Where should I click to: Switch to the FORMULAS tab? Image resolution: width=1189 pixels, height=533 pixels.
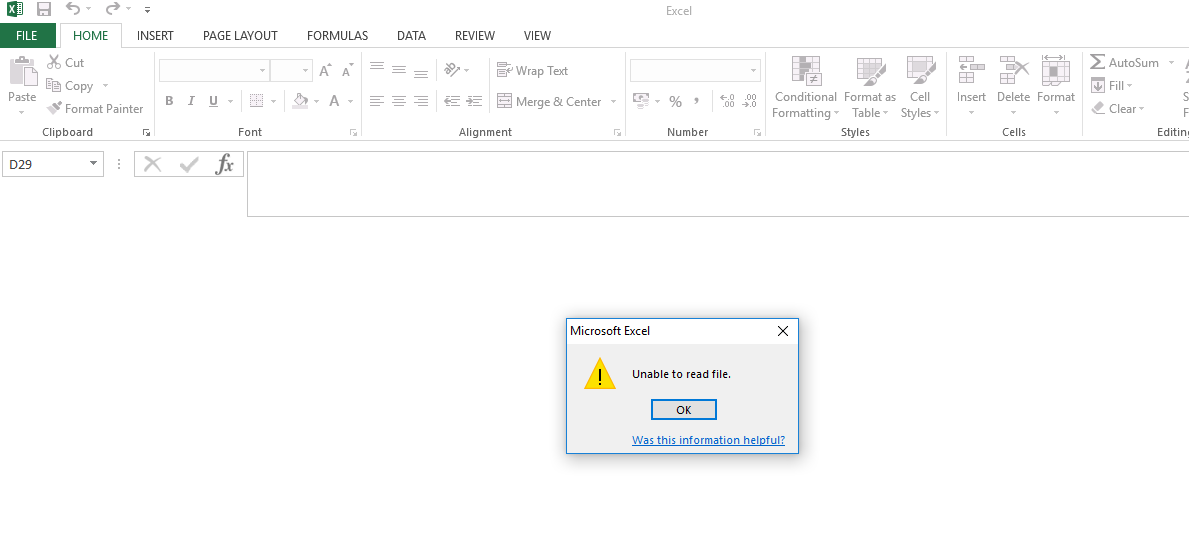point(337,36)
